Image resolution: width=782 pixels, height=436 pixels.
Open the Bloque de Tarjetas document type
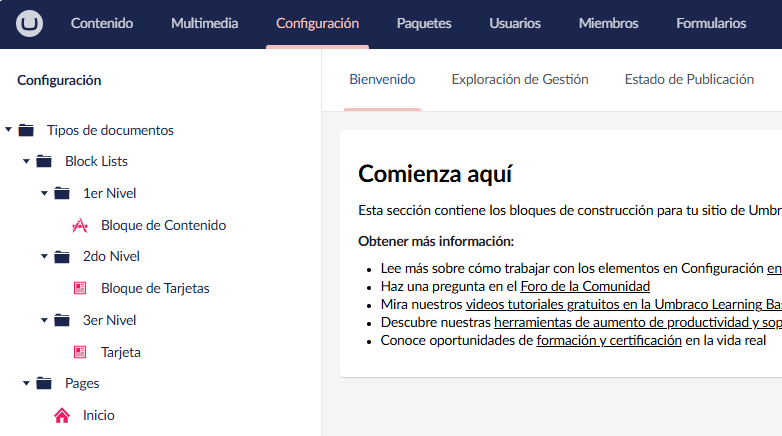pyautogui.click(x=155, y=288)
